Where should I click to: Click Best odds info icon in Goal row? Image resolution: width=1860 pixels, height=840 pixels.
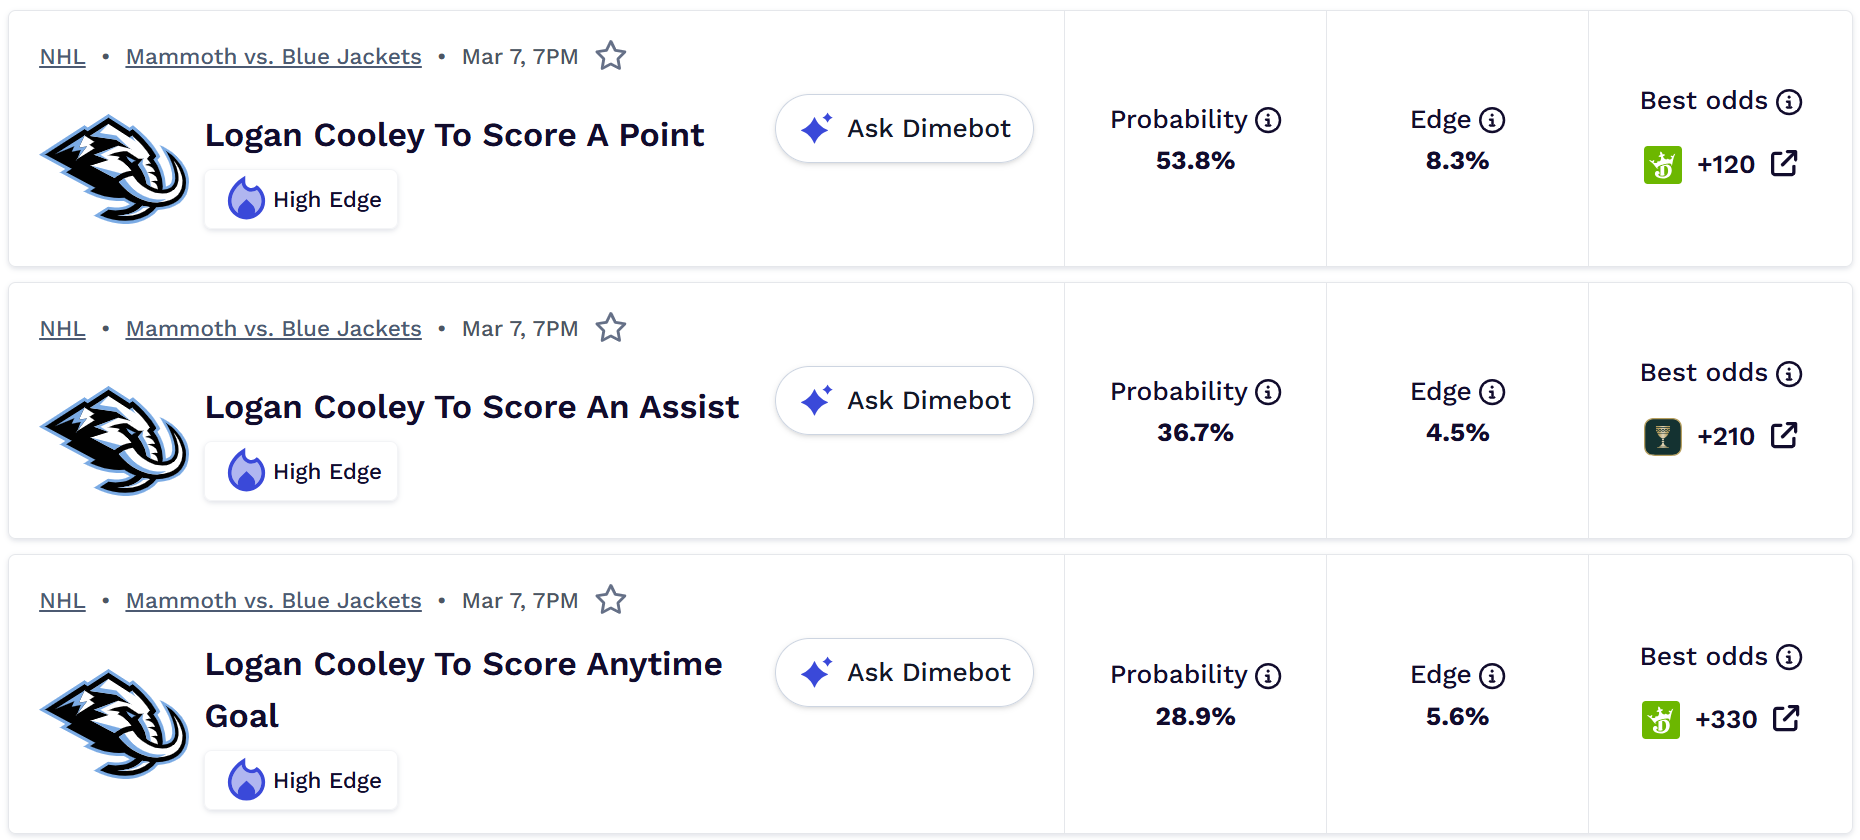[1789, 657]
